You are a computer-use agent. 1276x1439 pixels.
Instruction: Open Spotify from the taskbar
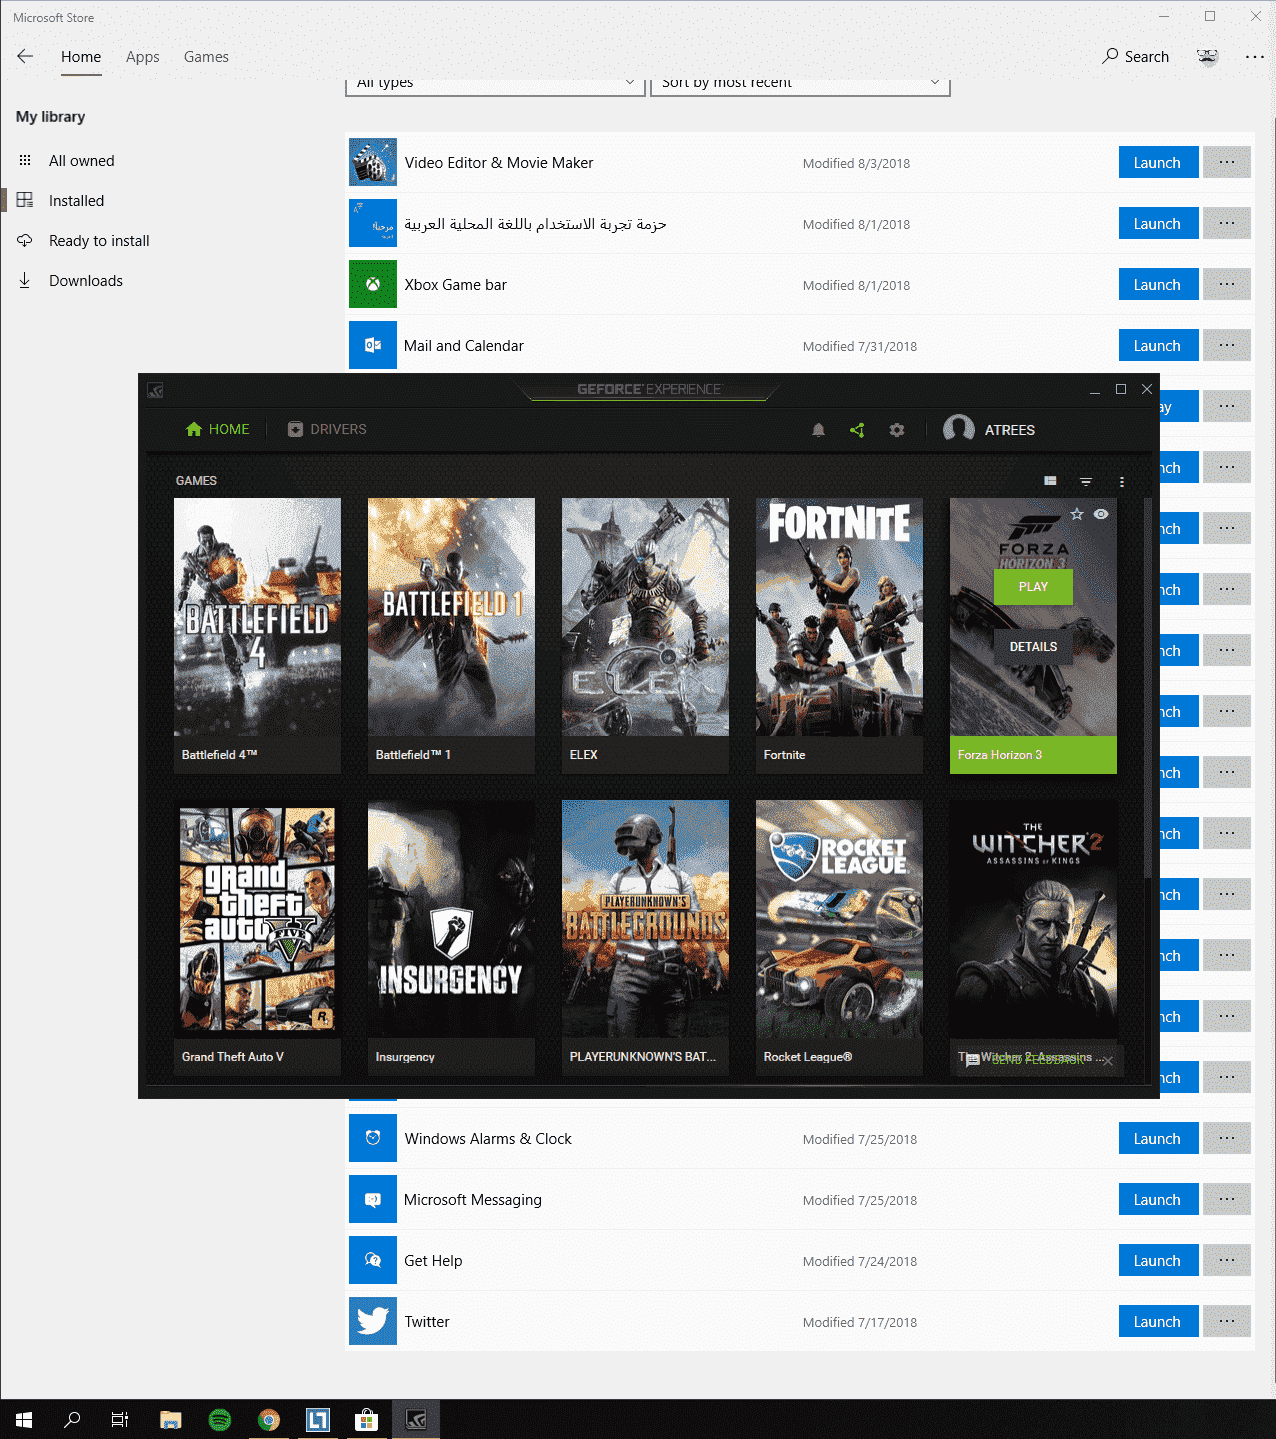click(x=220, y=1419)
